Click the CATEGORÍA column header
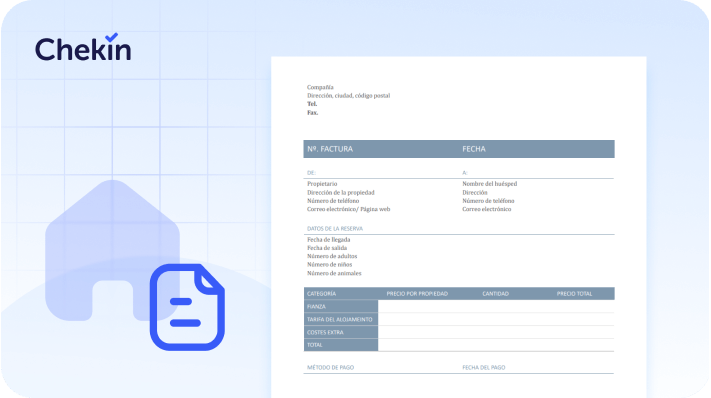Screen dimensions: 711x398 [321, 294]
